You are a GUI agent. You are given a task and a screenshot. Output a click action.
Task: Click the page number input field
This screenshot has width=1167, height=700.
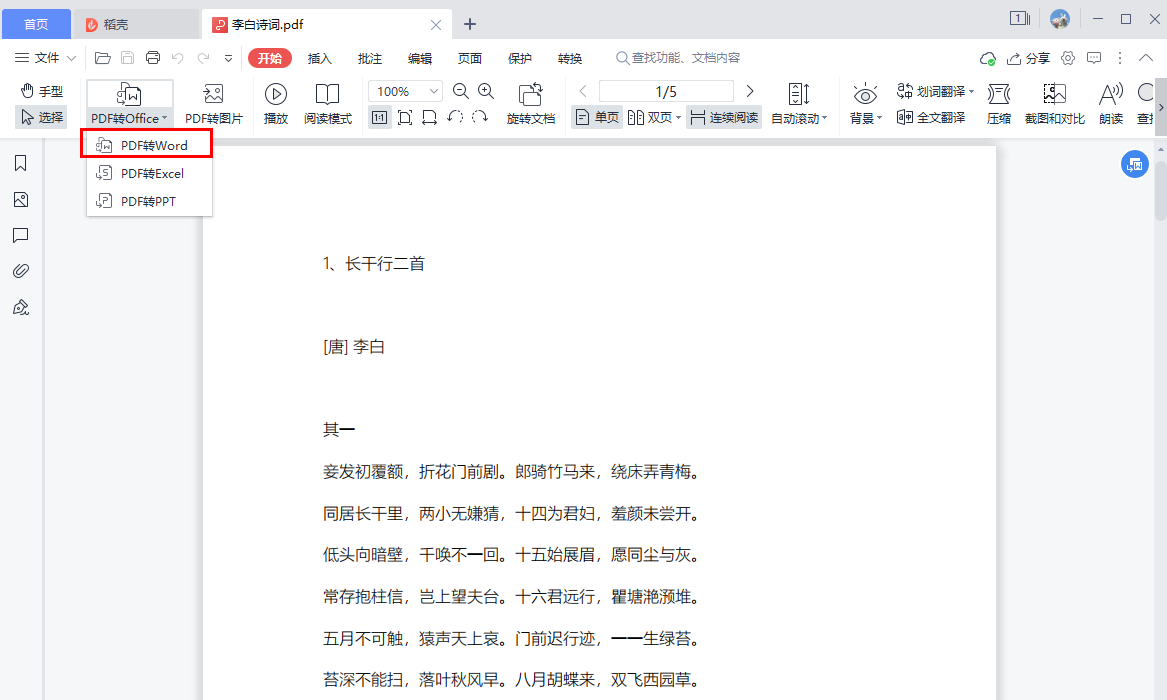(666, 91)
